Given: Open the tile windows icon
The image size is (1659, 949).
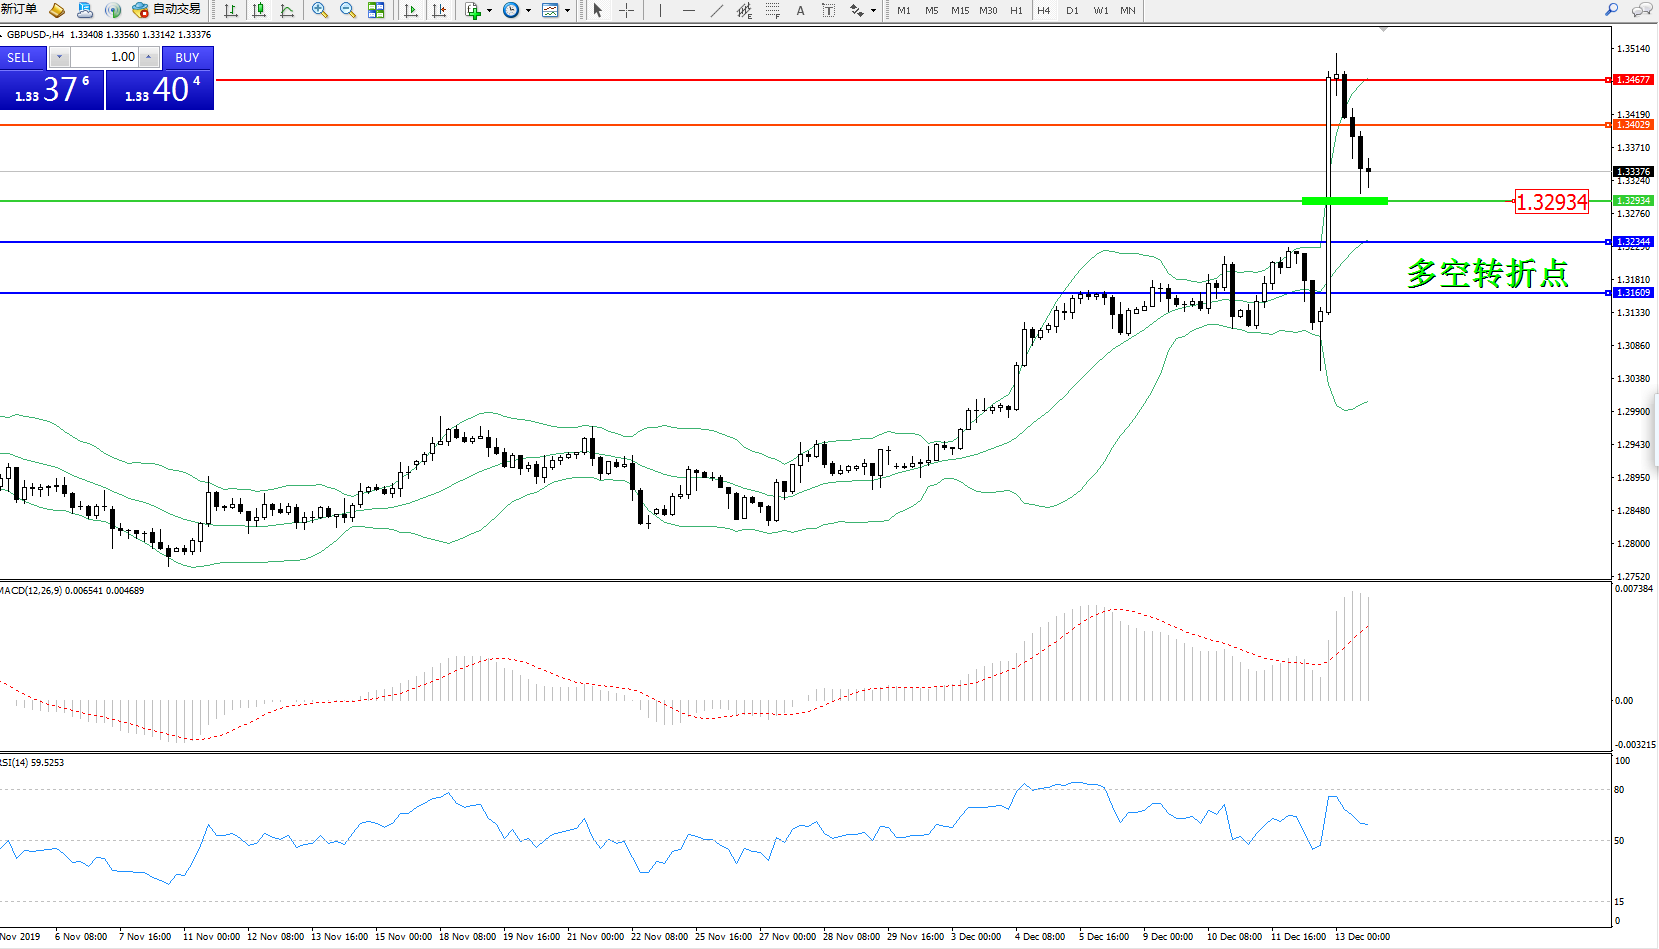Looking at the screenshot, I should (x=376, y=10).
